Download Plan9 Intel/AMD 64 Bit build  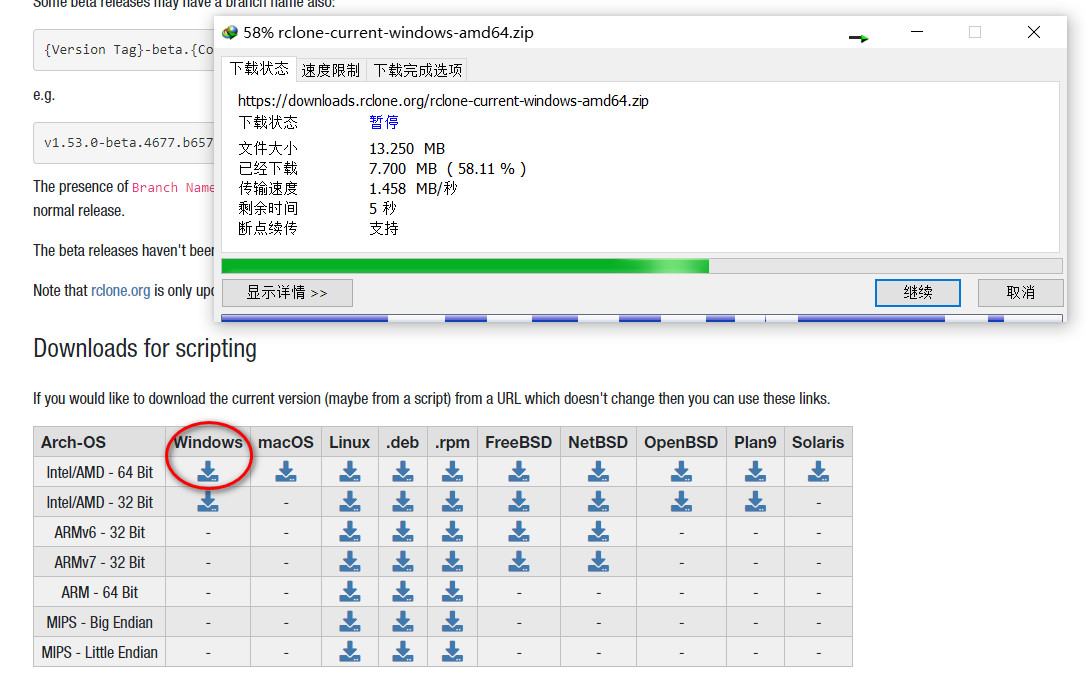pyautogui.click(x=755, y=472)
